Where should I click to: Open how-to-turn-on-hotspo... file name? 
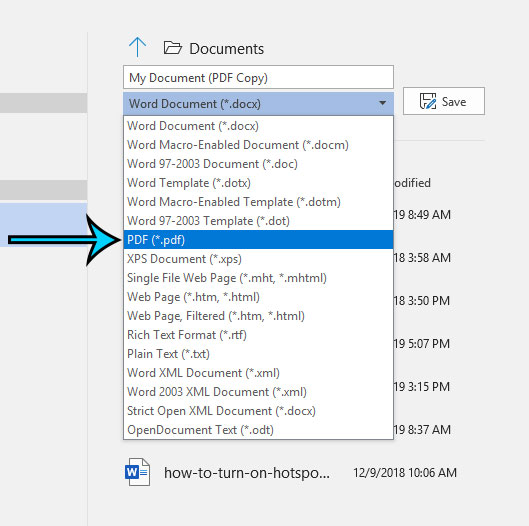coord(247,472)
